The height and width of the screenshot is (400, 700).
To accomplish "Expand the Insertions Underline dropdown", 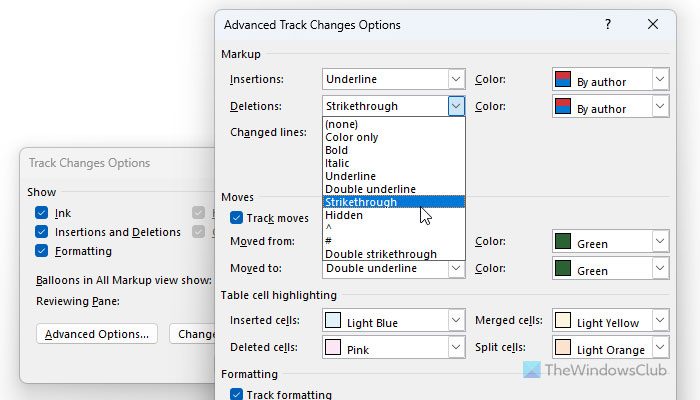I will point(456,79).
